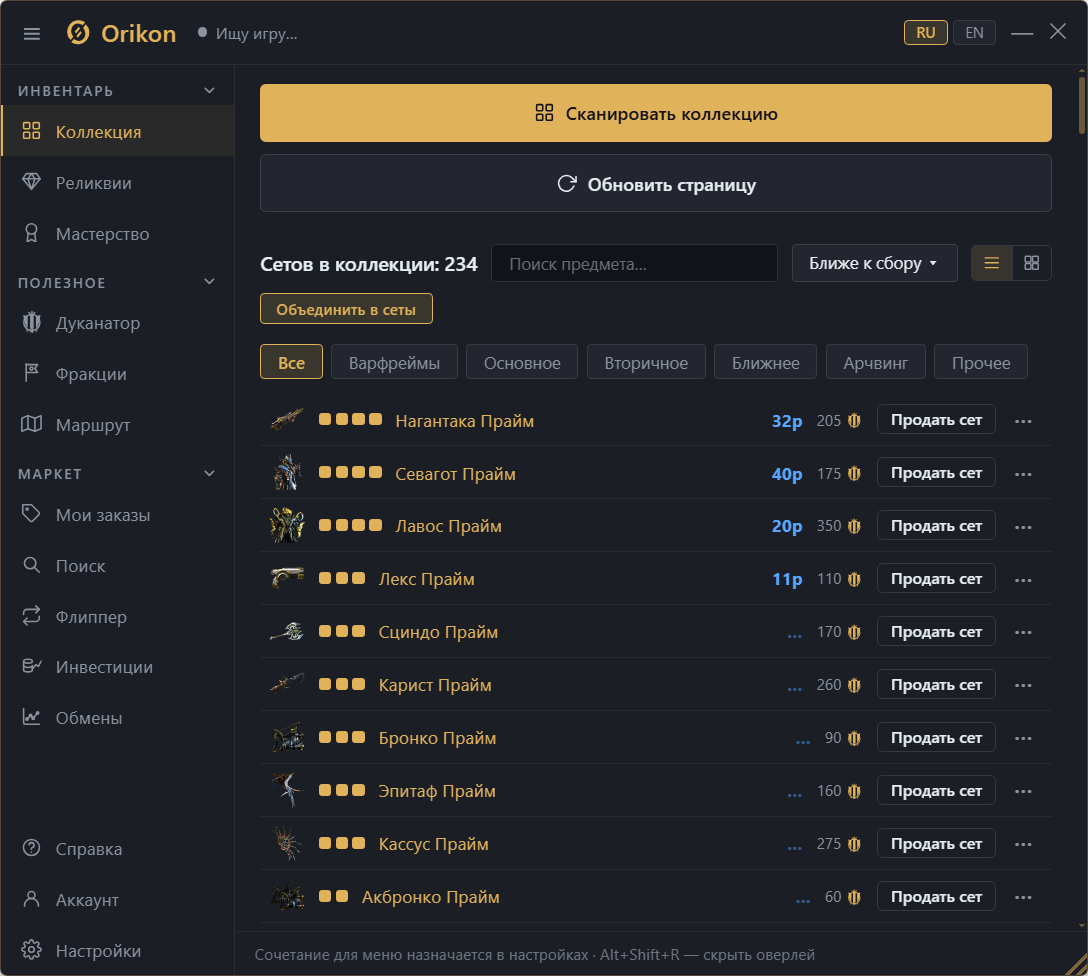Open Инвестиции section
The image size is (1088, 976).
118,667
